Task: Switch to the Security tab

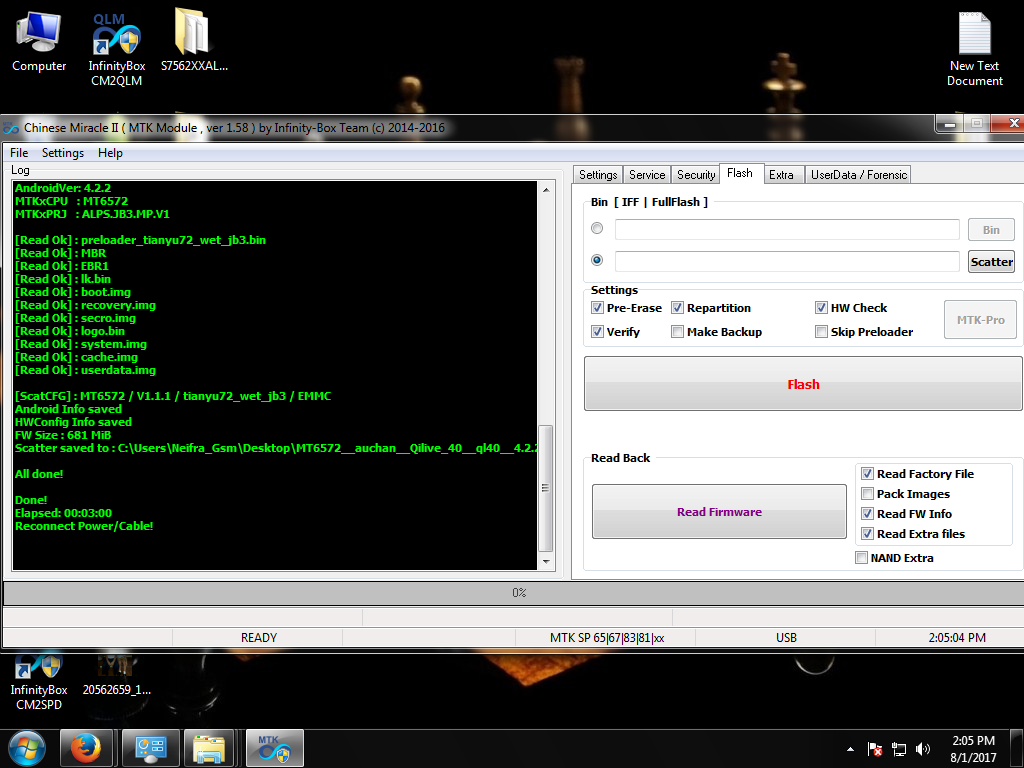Action: tap(696, 174)
